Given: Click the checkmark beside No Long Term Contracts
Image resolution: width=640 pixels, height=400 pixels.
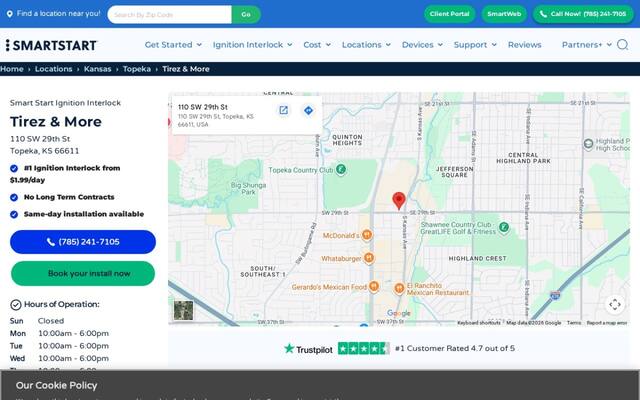Looking at the screenshot, I should pyautogui.click(x=14, y=198).
